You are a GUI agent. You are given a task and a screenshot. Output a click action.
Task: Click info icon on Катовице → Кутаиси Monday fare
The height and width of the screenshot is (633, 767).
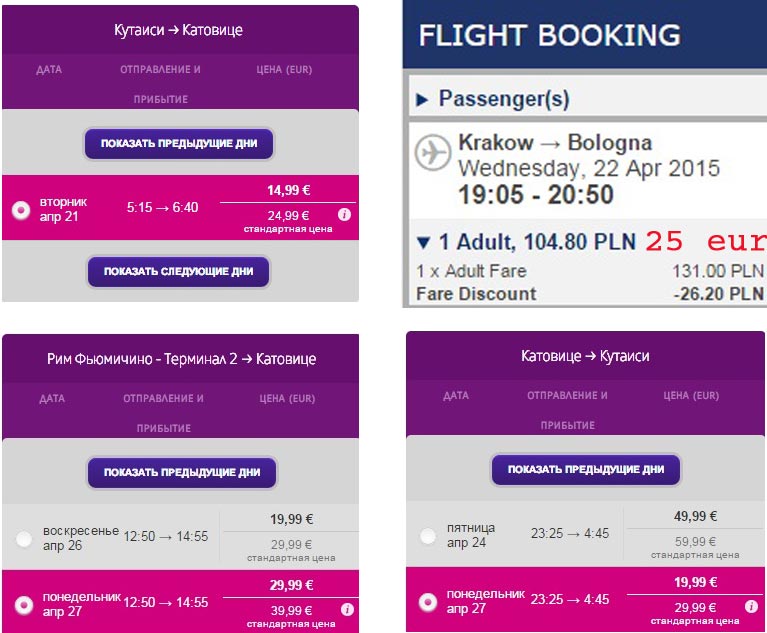[x=751, y=606]
